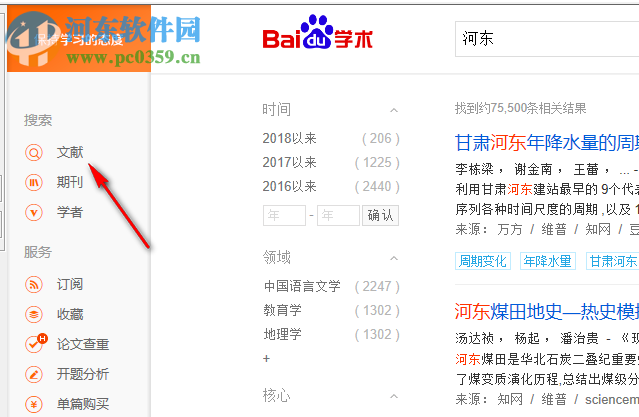Click the 开题分析 pencil icon
639x417 pixels.
tap(34, 374)
